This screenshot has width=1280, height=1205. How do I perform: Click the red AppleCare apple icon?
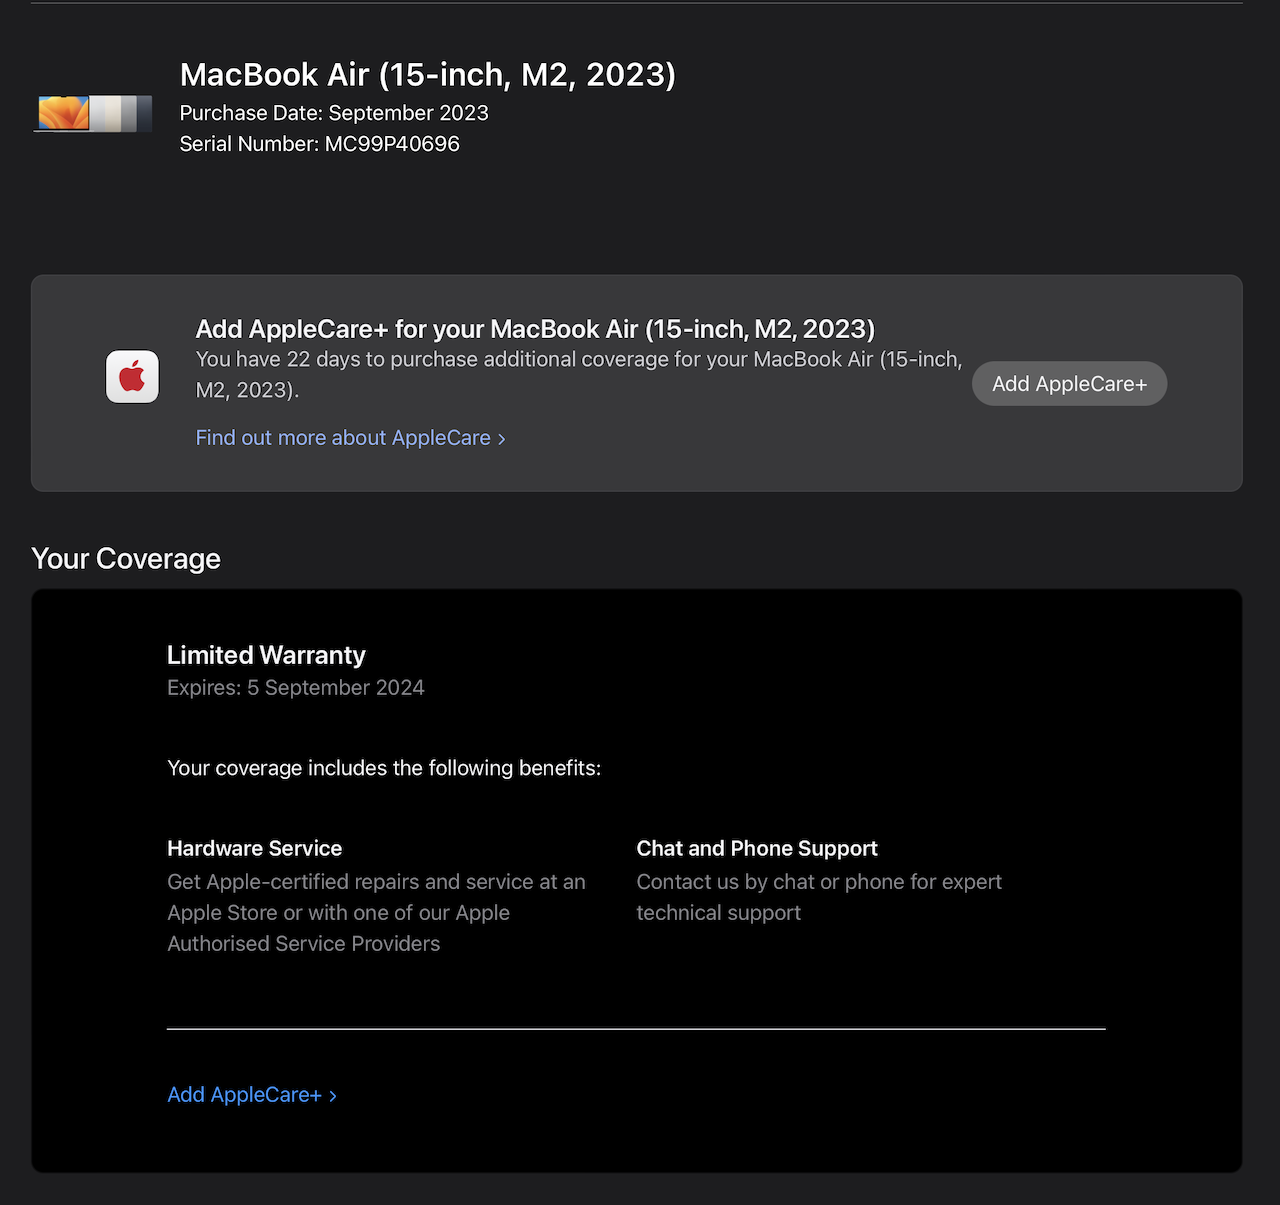(132, 376)
